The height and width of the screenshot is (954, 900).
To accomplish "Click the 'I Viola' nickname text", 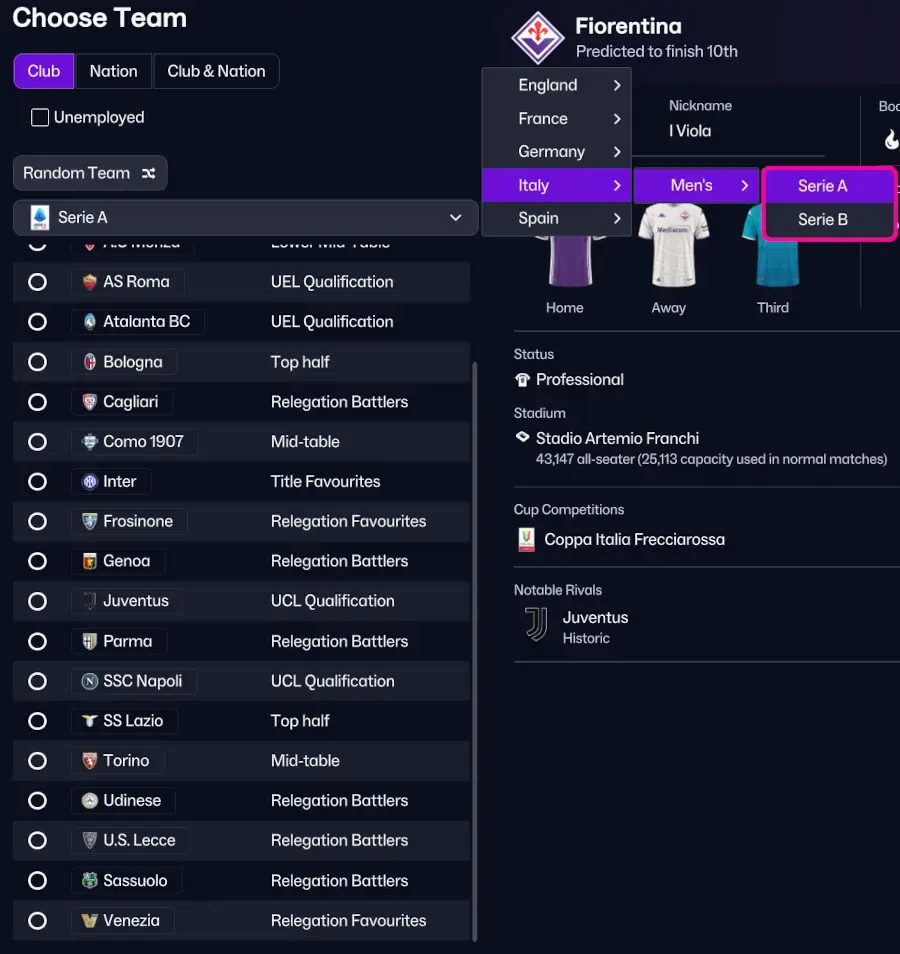I will (689, 131).
